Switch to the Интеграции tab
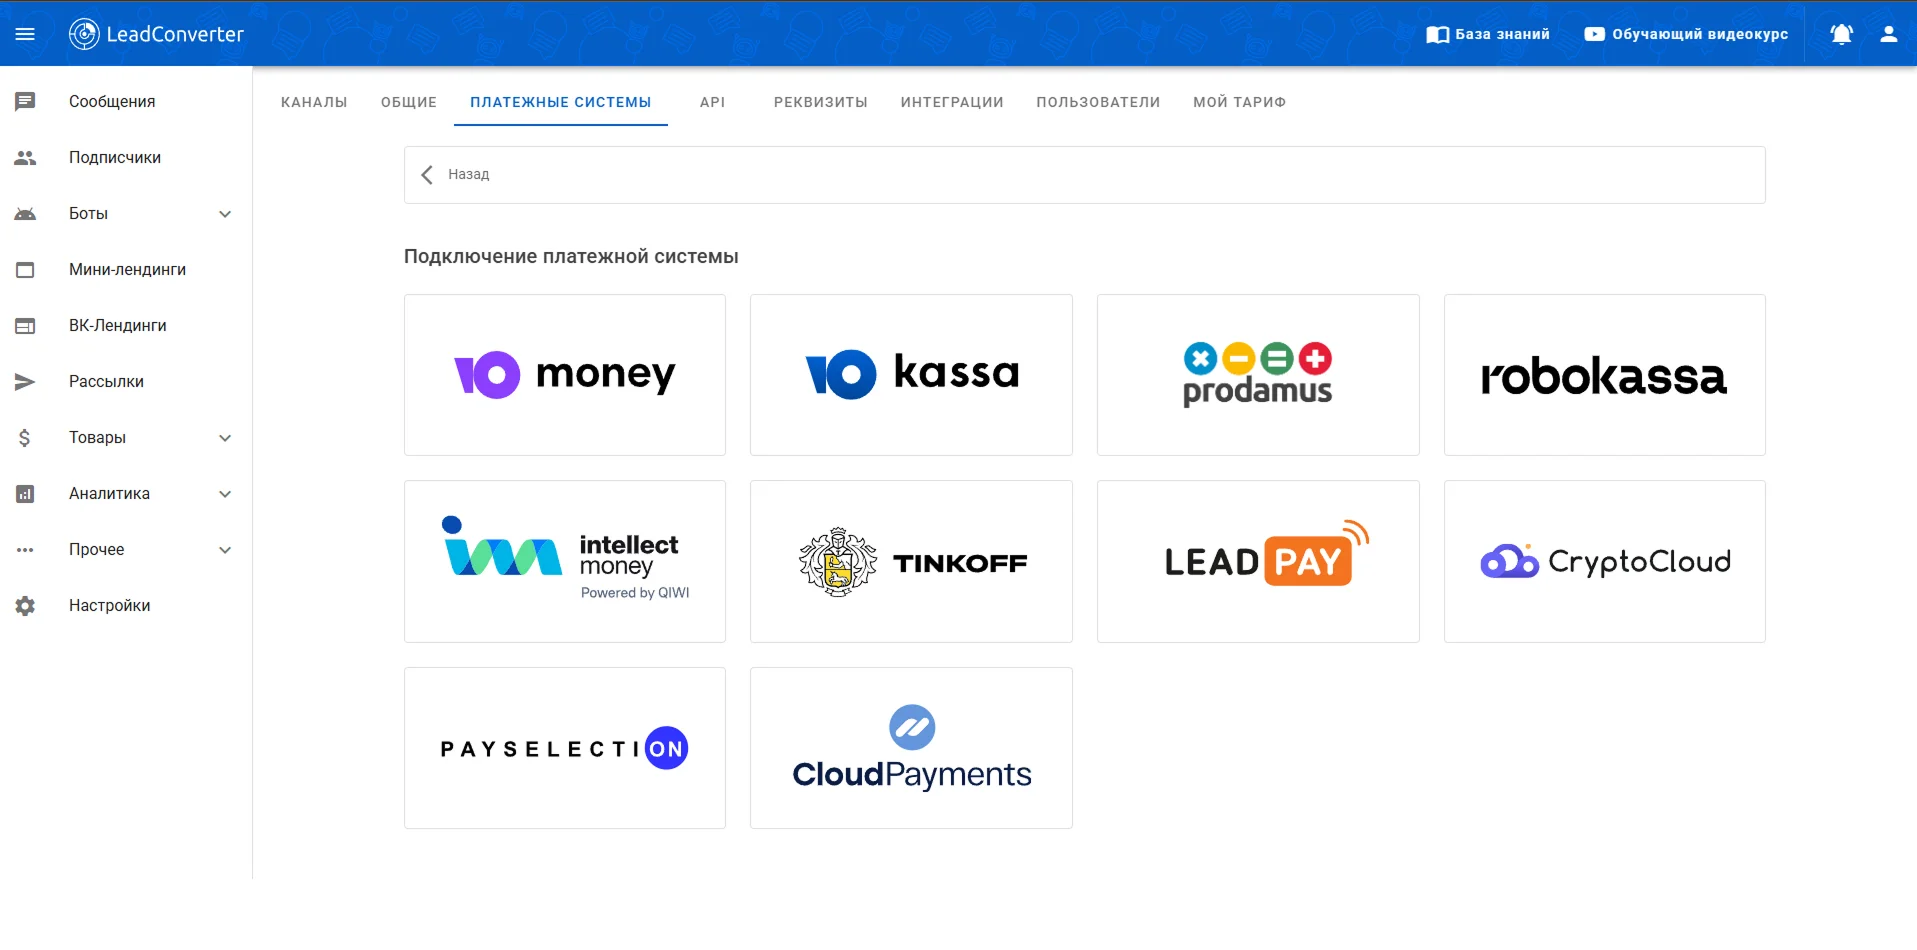The image size is (1917, 950). tap(951, 102)
